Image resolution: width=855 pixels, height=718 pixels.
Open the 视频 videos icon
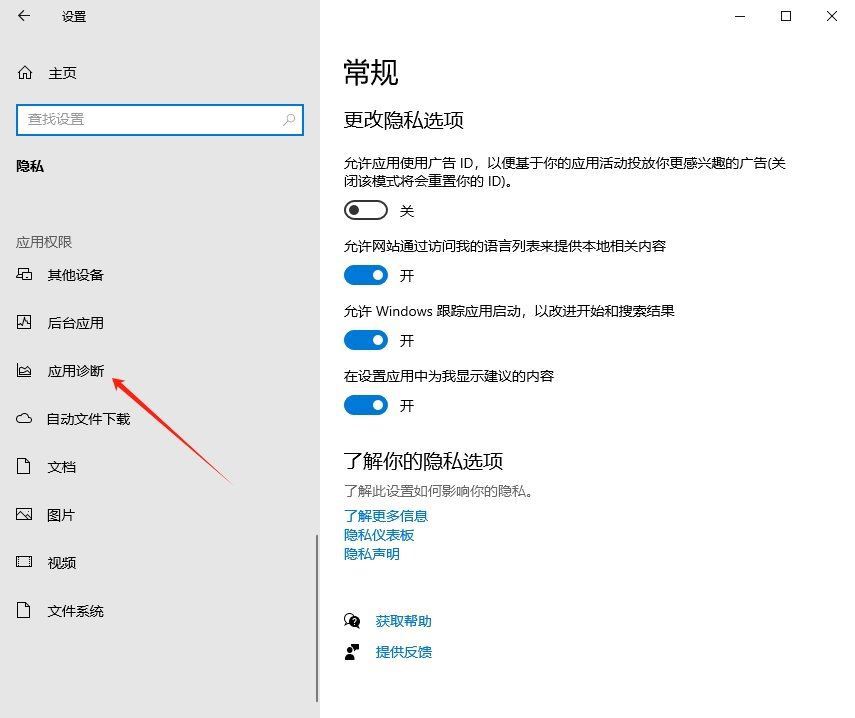tap(24, 562)
